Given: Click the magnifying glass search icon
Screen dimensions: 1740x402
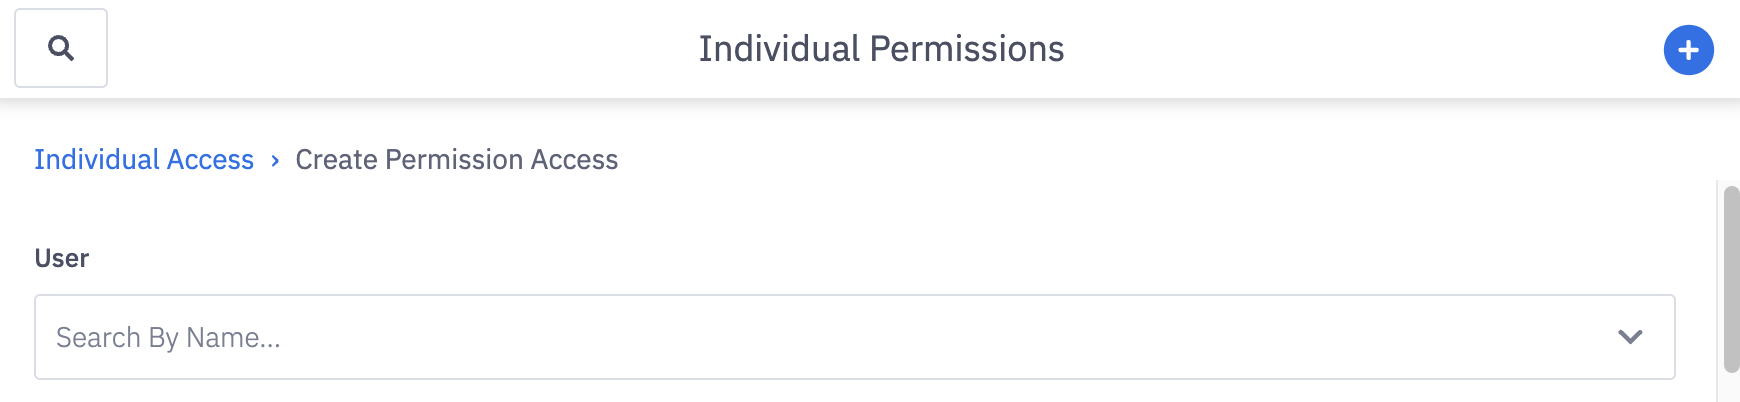Looking at the screenshot, I should point(61,48).
